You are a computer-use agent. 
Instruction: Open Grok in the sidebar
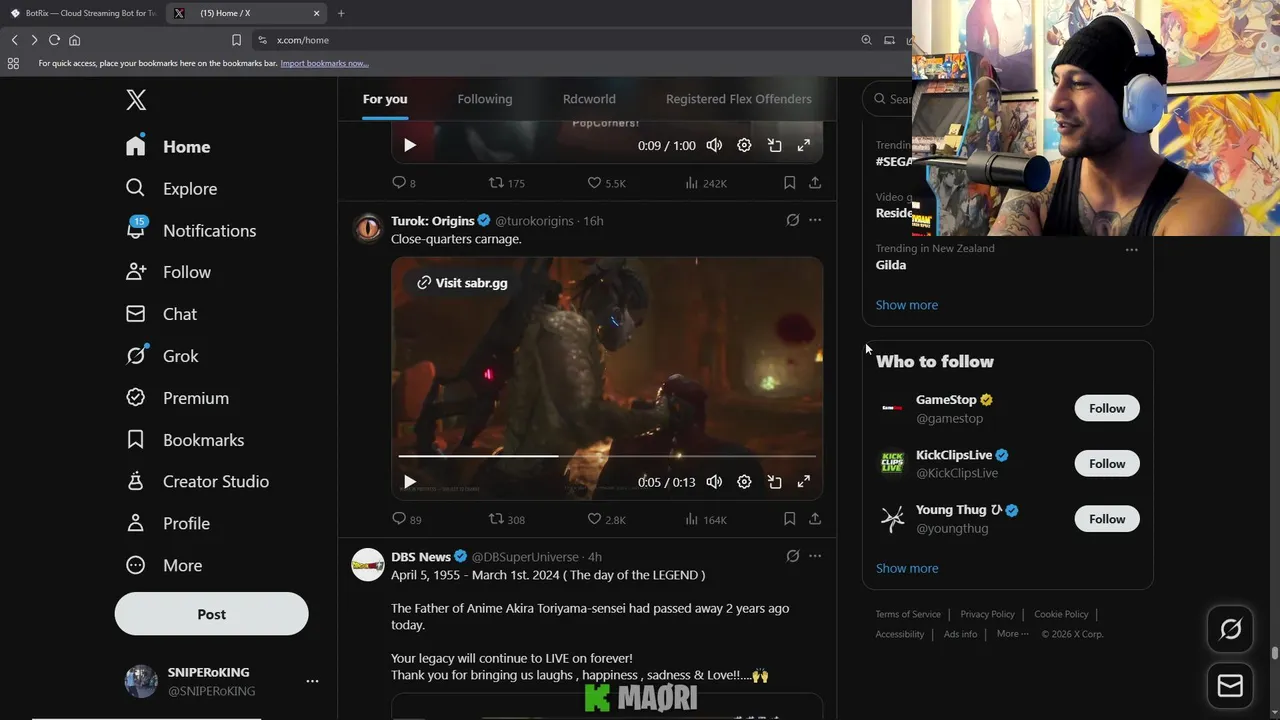pyautogui.click(x=162, y=356)
